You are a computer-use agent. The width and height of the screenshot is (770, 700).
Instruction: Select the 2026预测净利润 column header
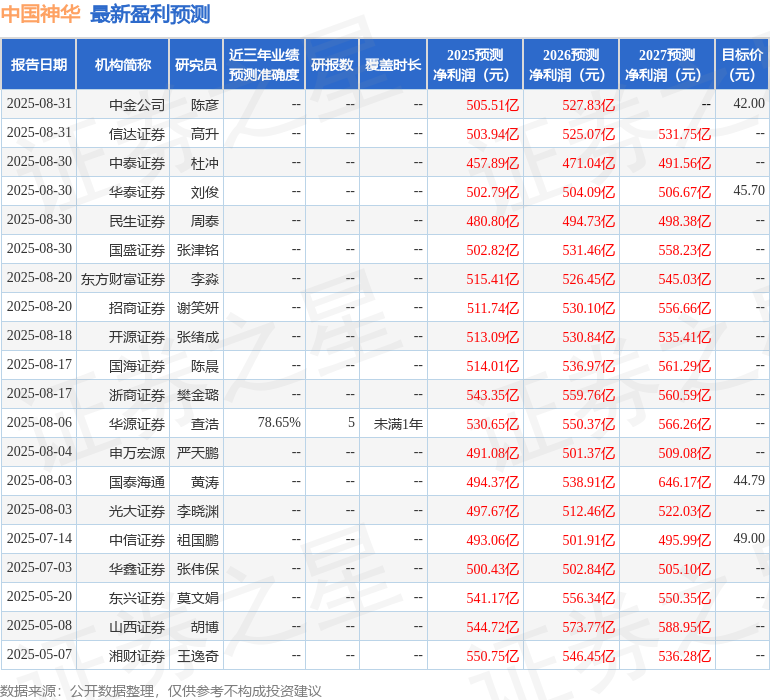tap(571, 64)
